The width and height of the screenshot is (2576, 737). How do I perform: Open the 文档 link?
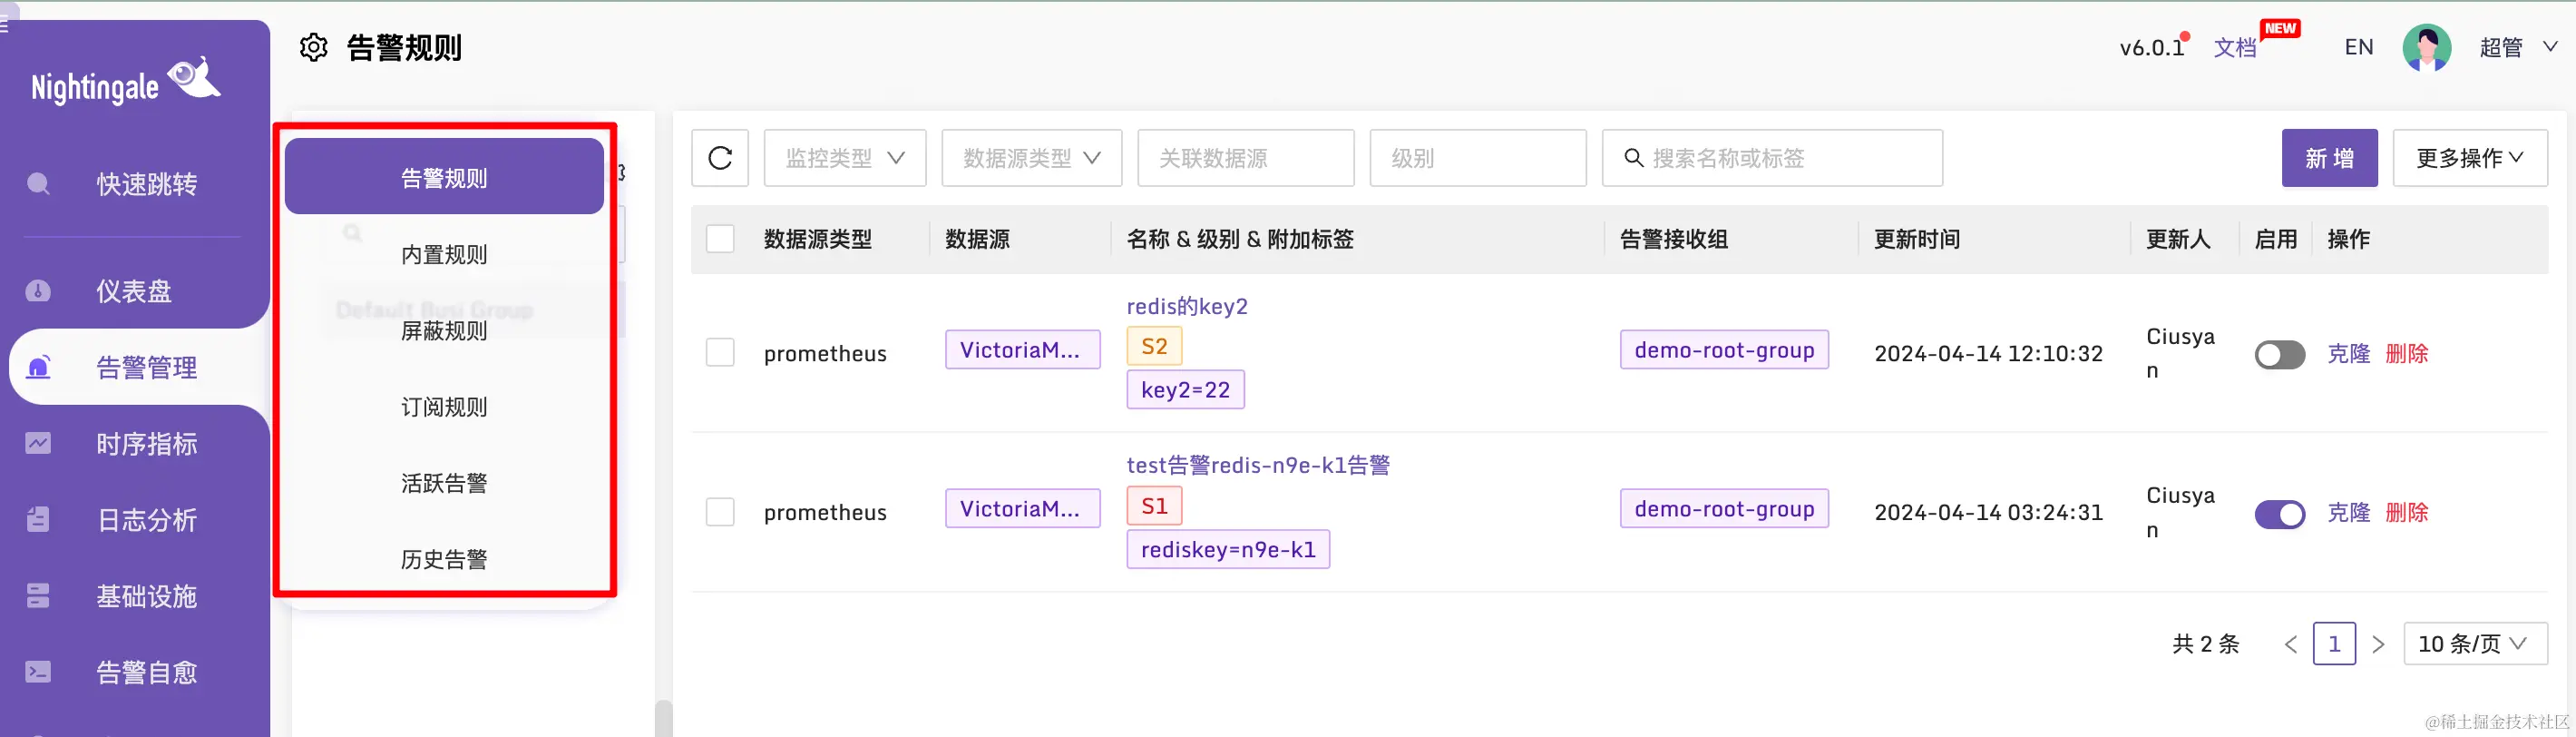2235,47
